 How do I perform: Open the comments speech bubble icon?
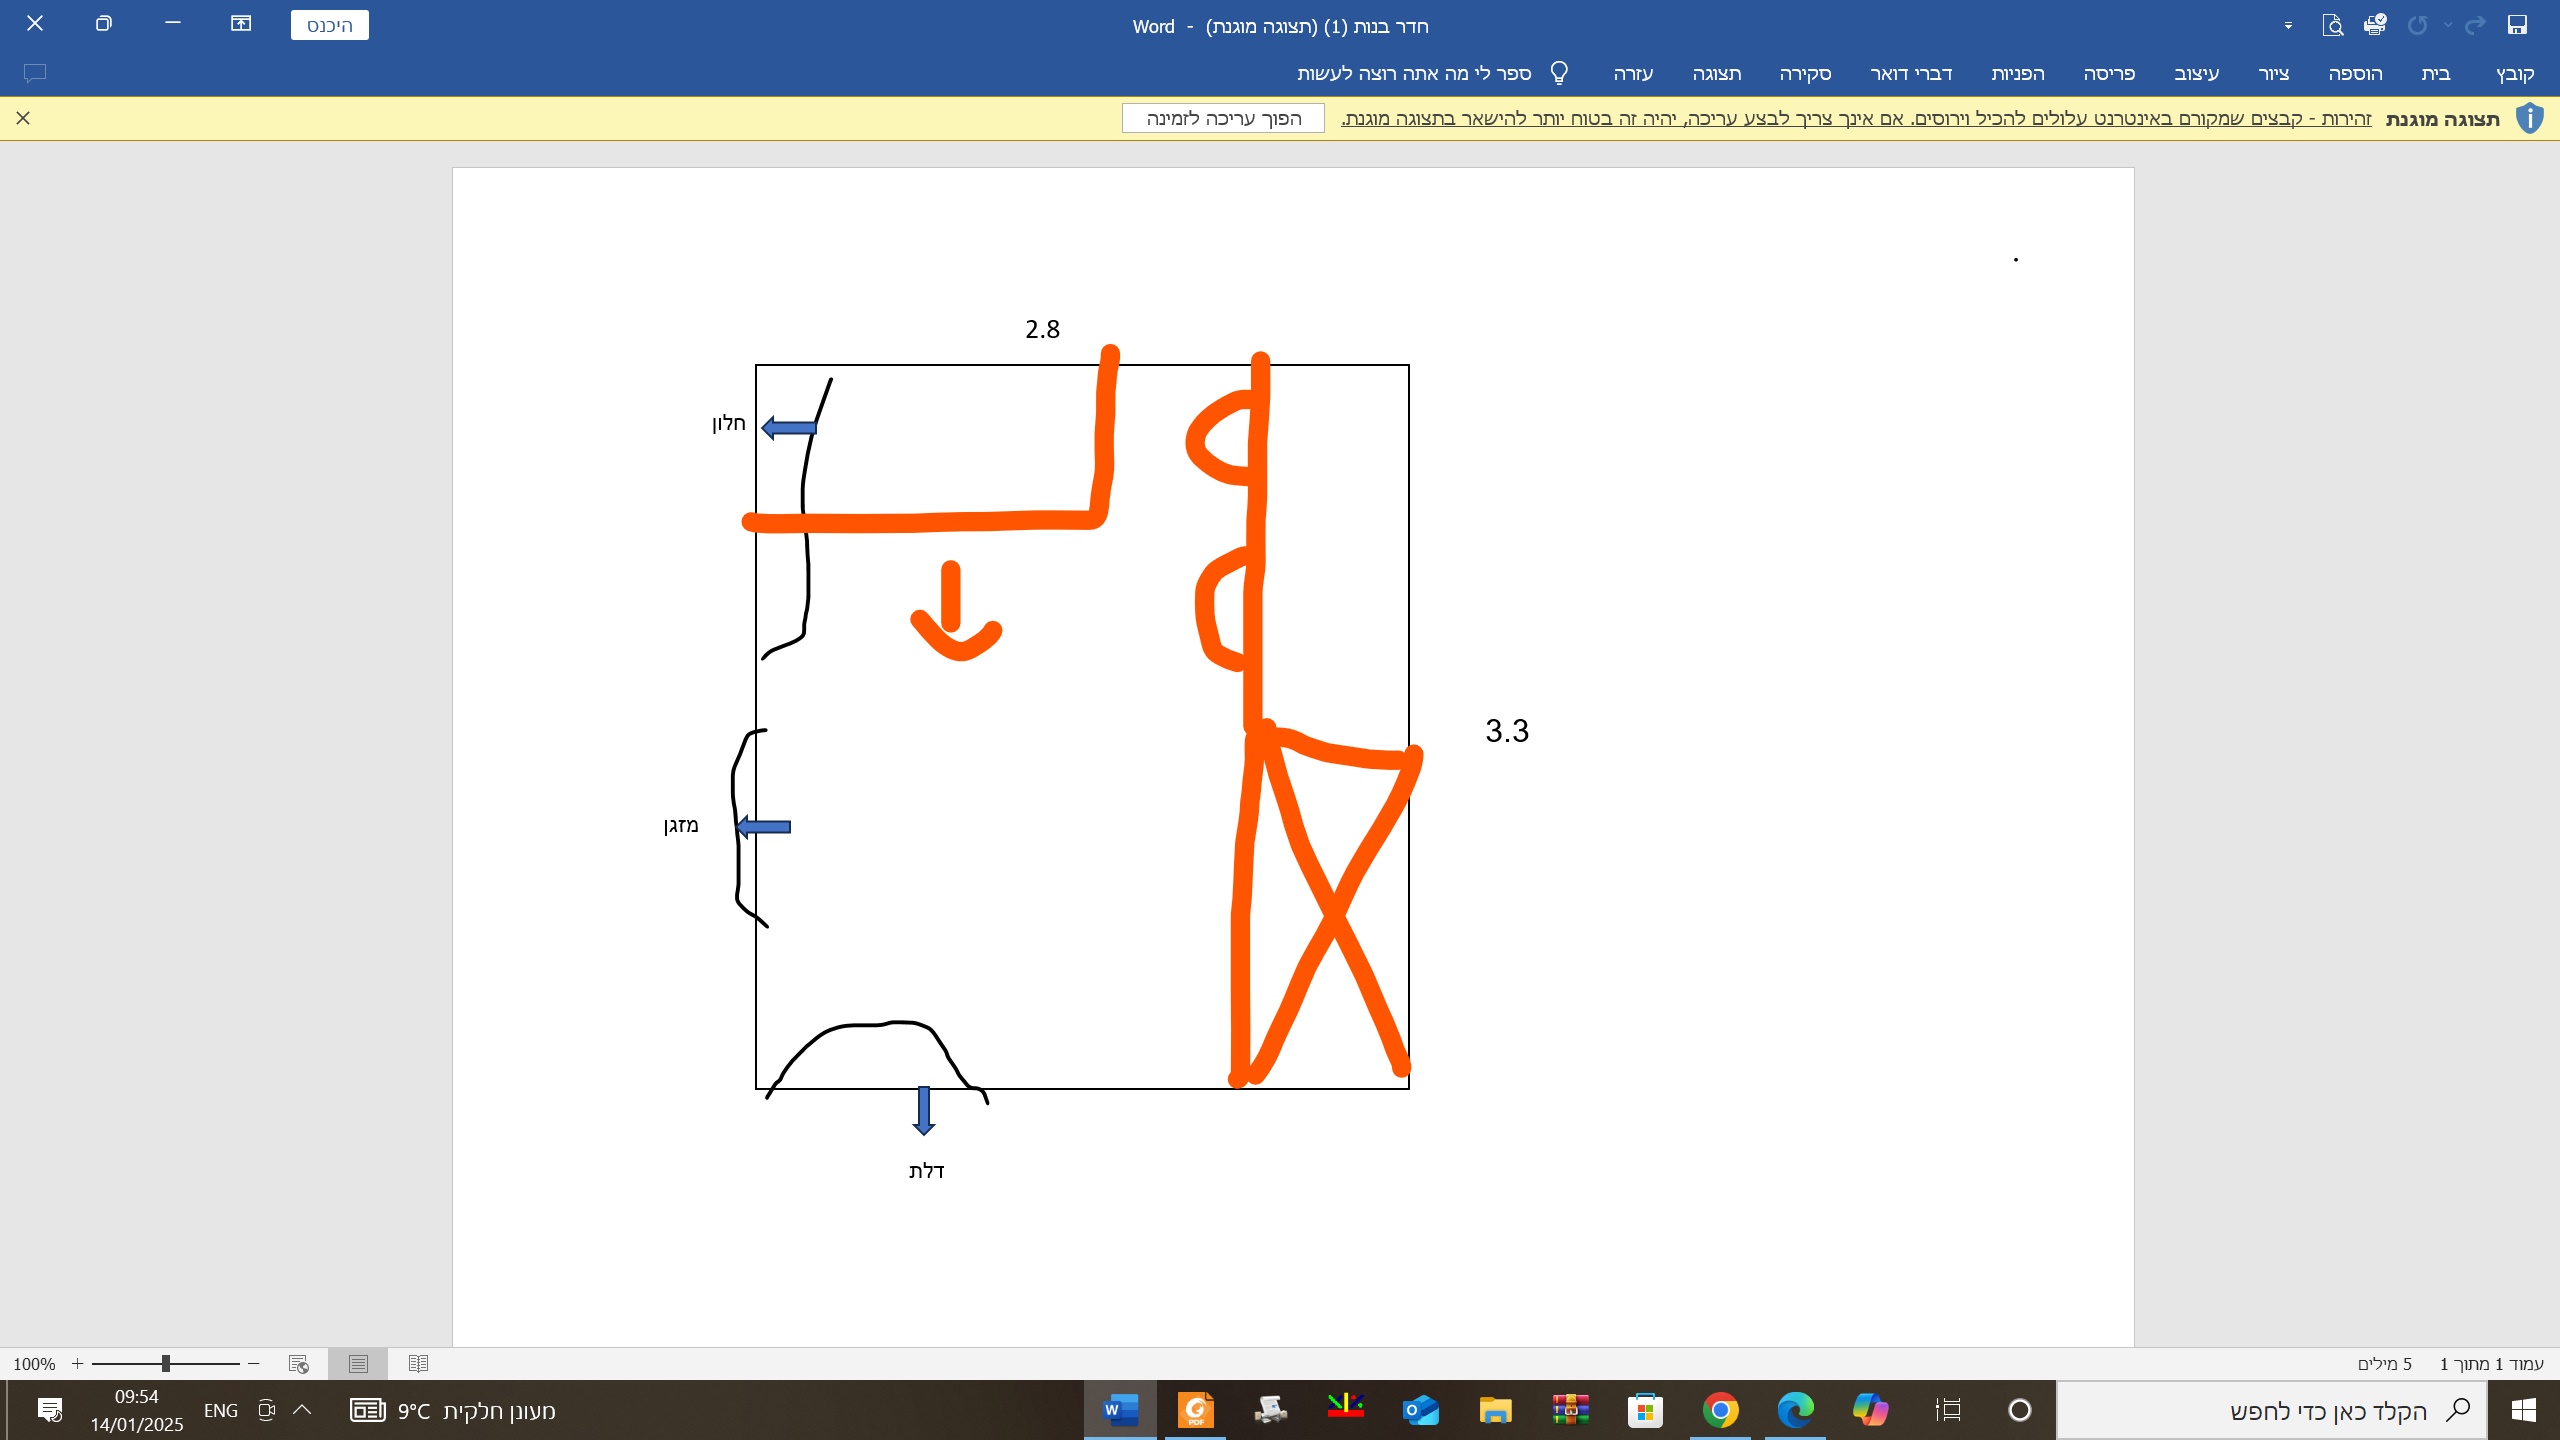click(x=35, y=73)
